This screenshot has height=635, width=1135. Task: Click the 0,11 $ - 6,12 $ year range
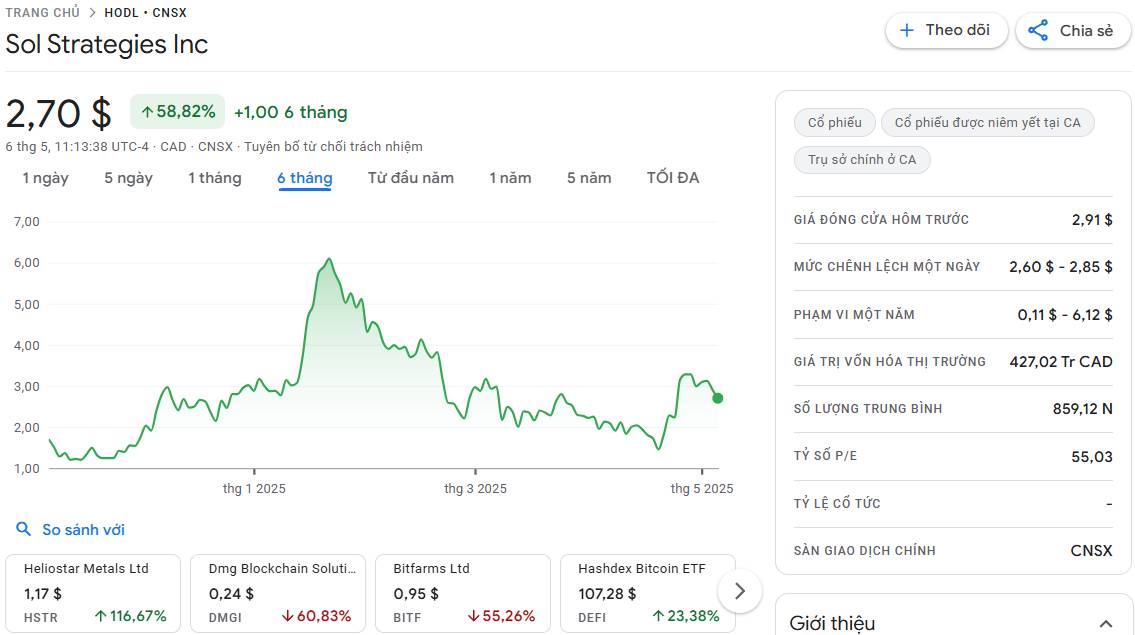(x=1066, y=314)
